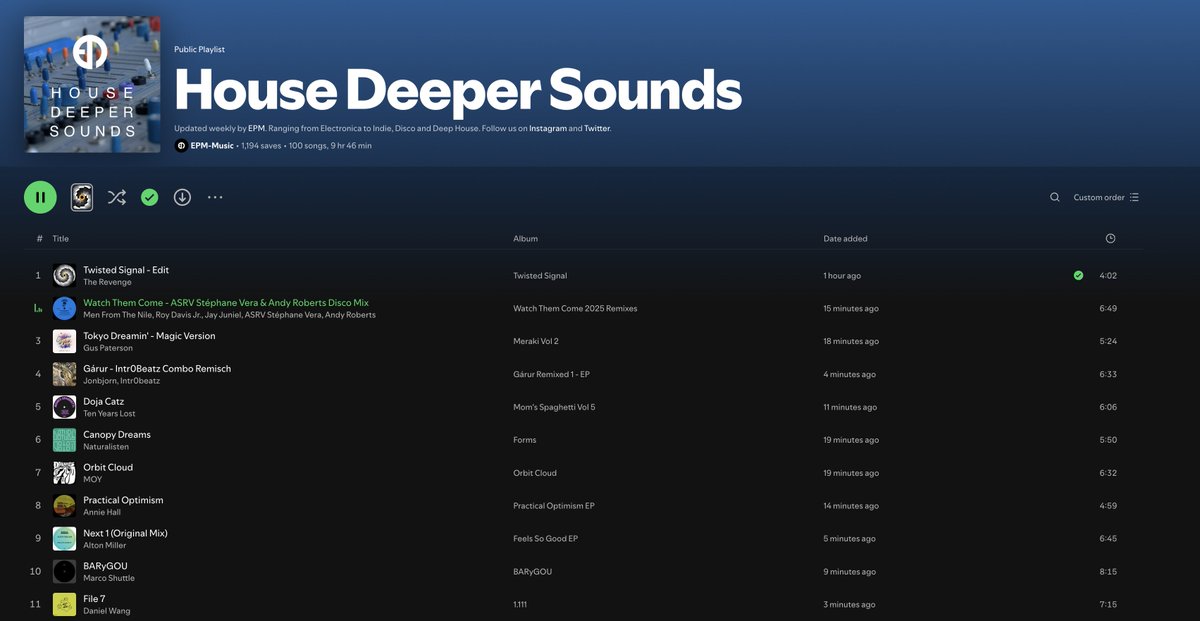
Task: Click File 7 track cover art
Action: tap(64, 605)
